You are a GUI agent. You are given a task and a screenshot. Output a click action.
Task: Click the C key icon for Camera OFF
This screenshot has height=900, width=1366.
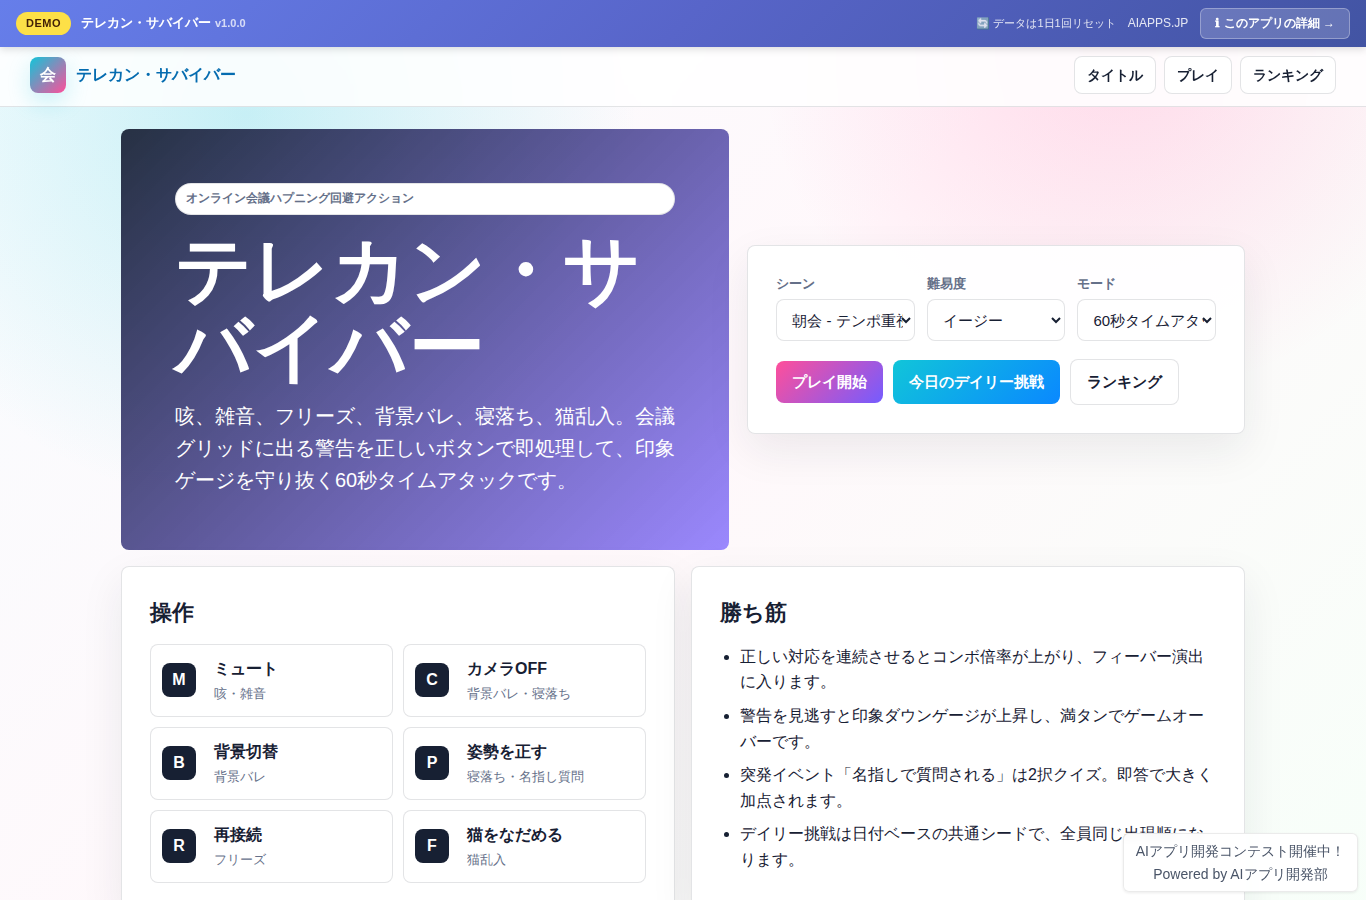click(432, 680)
